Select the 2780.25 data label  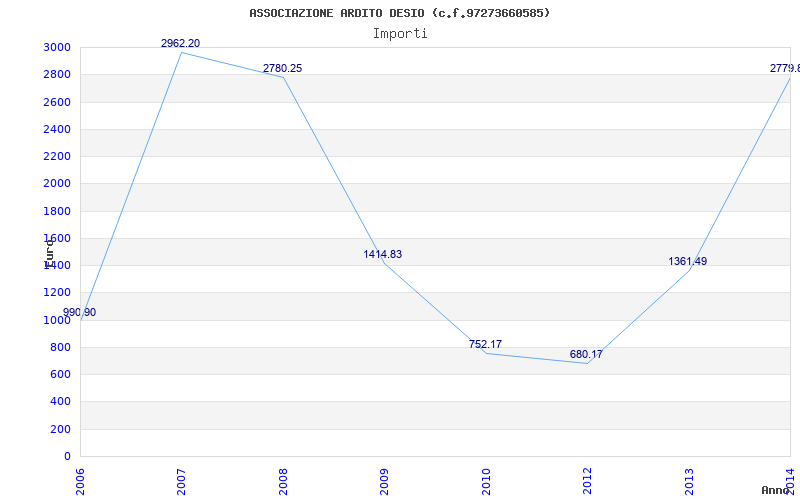(x=283, y=68)
